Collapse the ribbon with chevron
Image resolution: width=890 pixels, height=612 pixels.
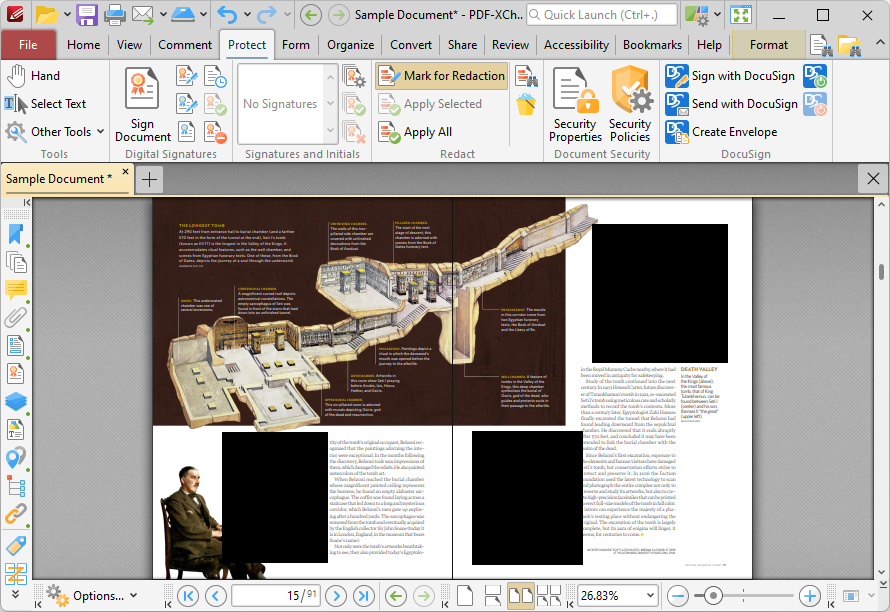click(x=879, y=43)
